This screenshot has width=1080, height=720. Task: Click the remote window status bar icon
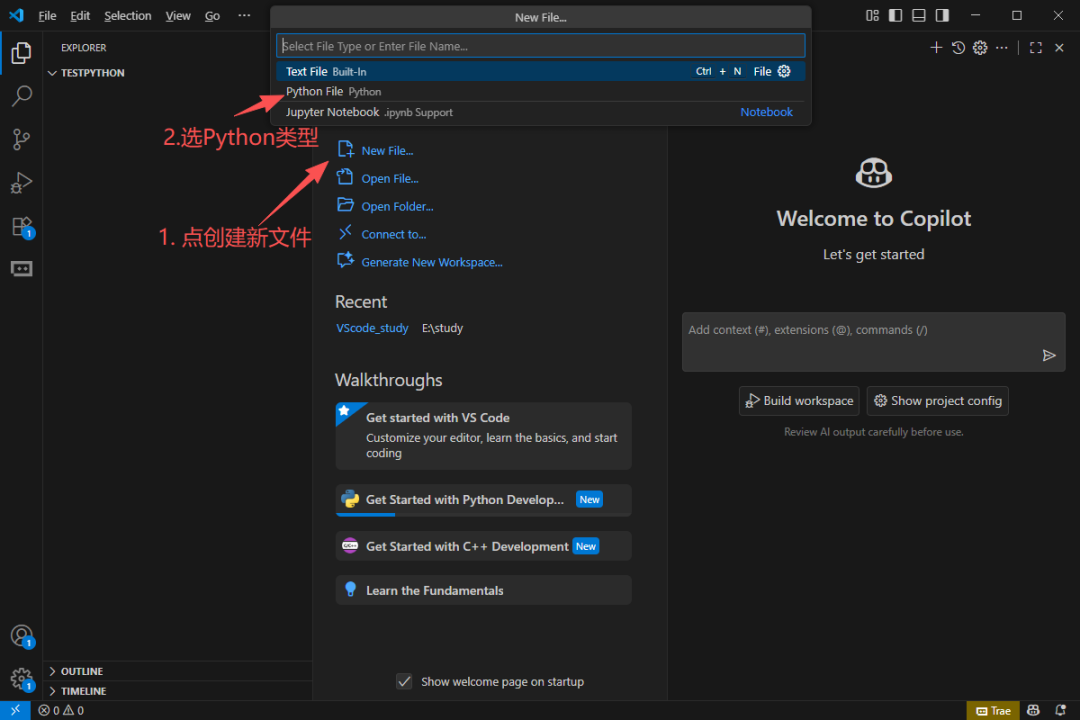pos(15,710)
